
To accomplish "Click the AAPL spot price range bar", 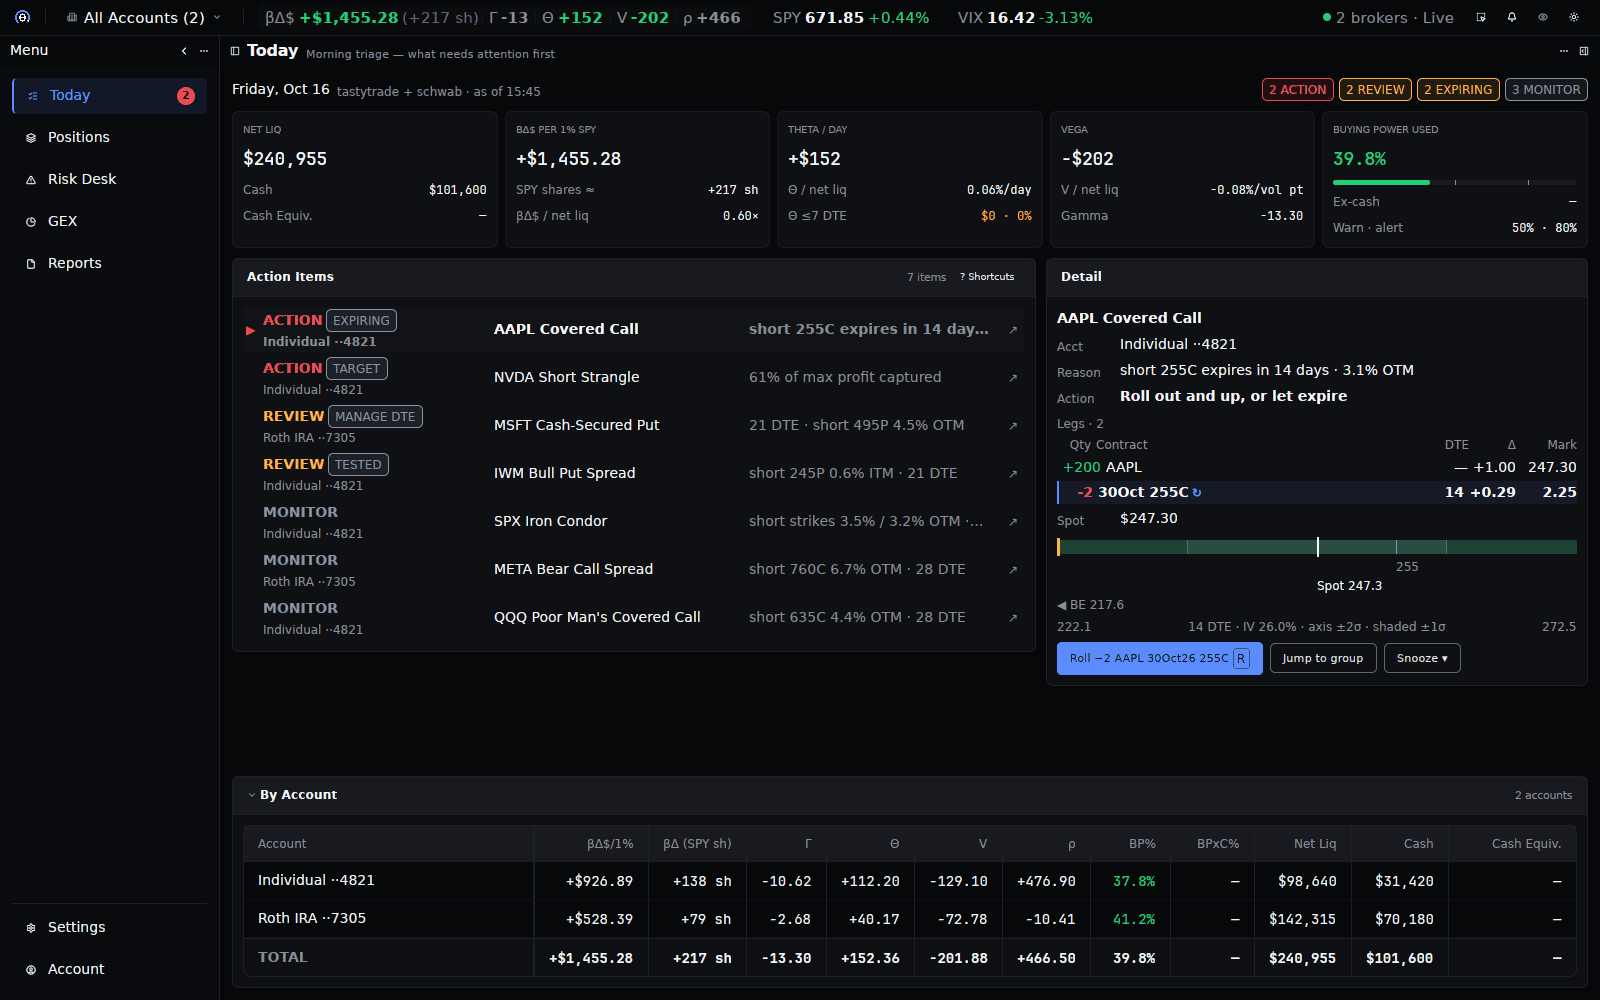I will (x=1317, y=547).
